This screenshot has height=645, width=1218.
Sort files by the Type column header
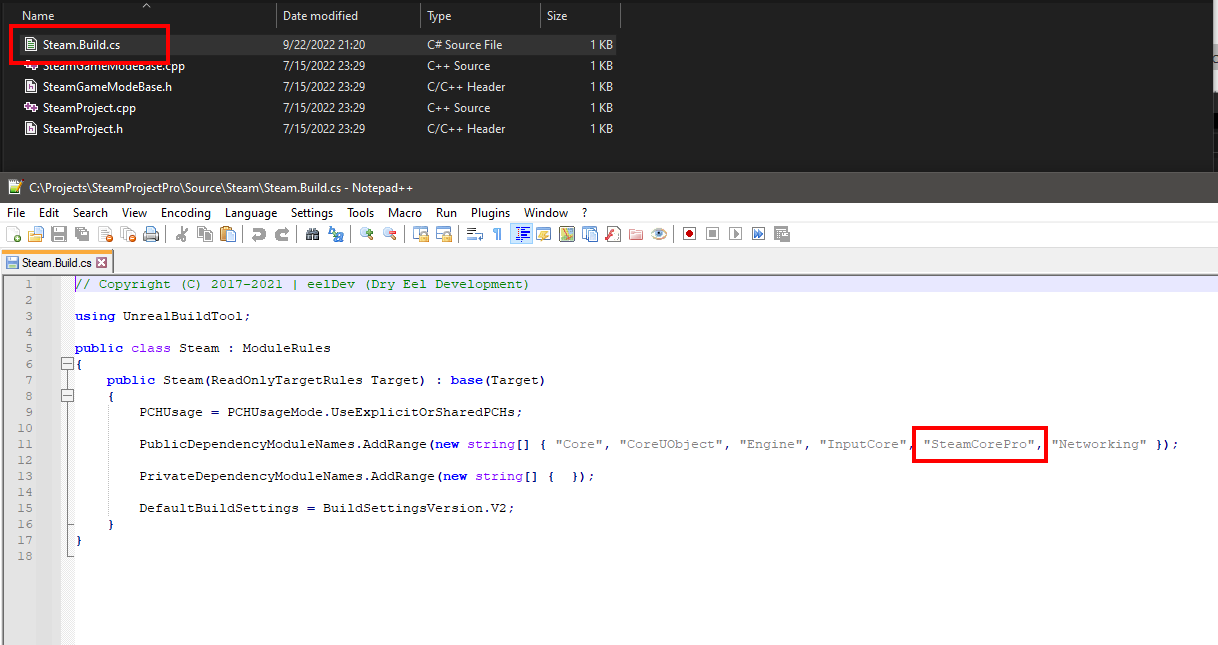click(480, 16)
